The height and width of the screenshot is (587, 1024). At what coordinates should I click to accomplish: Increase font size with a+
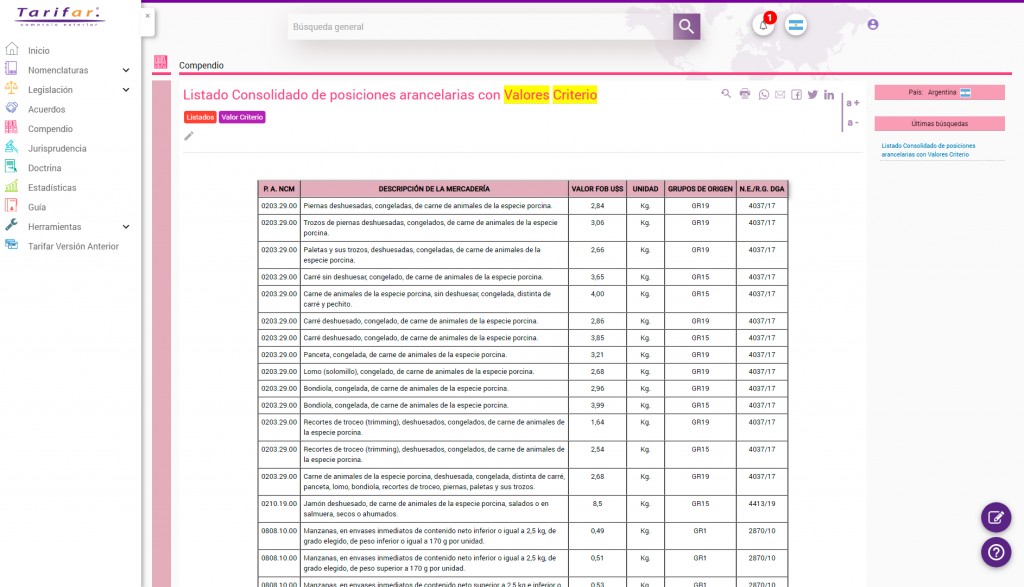pos(853,103)
